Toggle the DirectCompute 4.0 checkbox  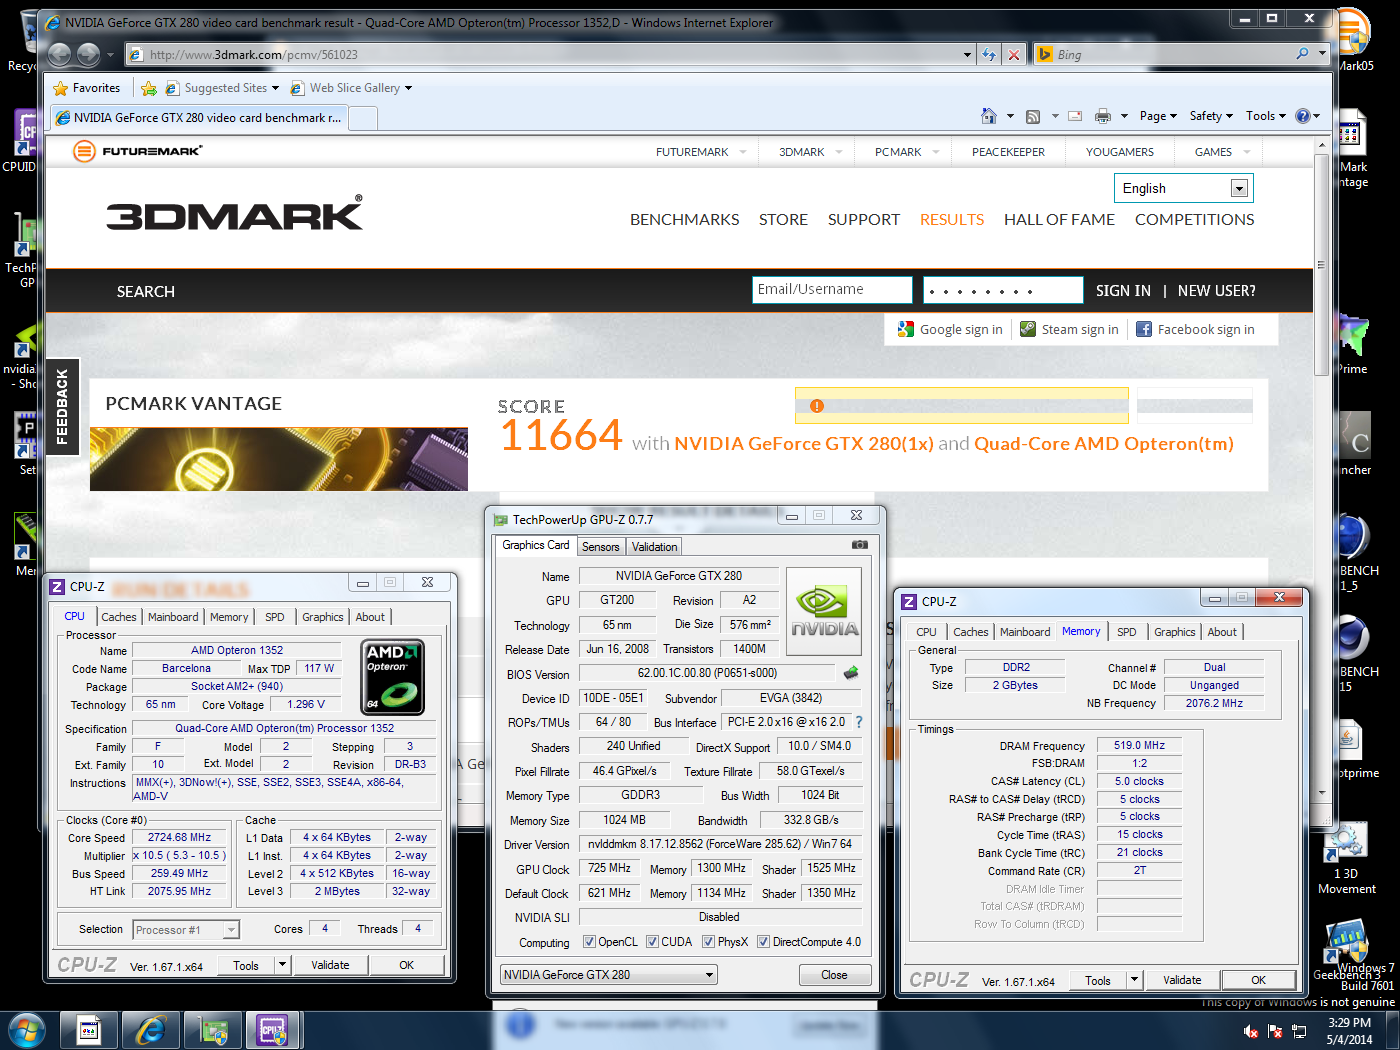pos(764,942)
